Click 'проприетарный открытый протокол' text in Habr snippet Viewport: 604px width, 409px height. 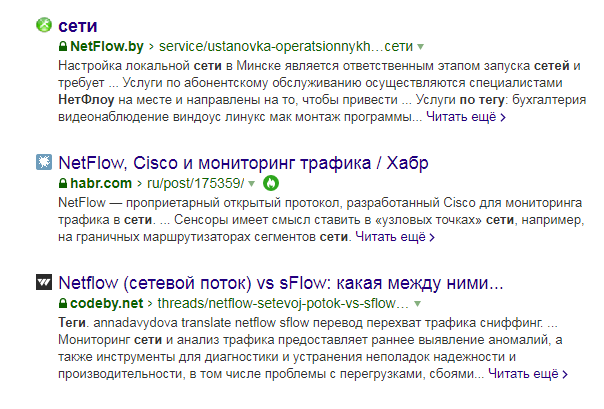[x=234, y=203]
